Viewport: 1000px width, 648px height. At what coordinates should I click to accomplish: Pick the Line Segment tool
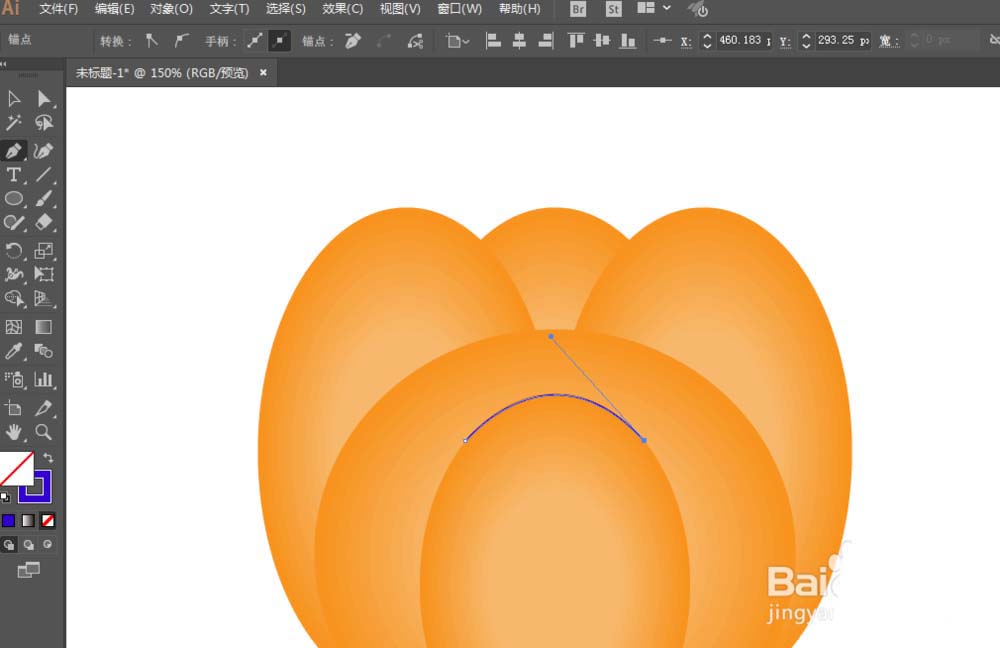coord(43,175)
